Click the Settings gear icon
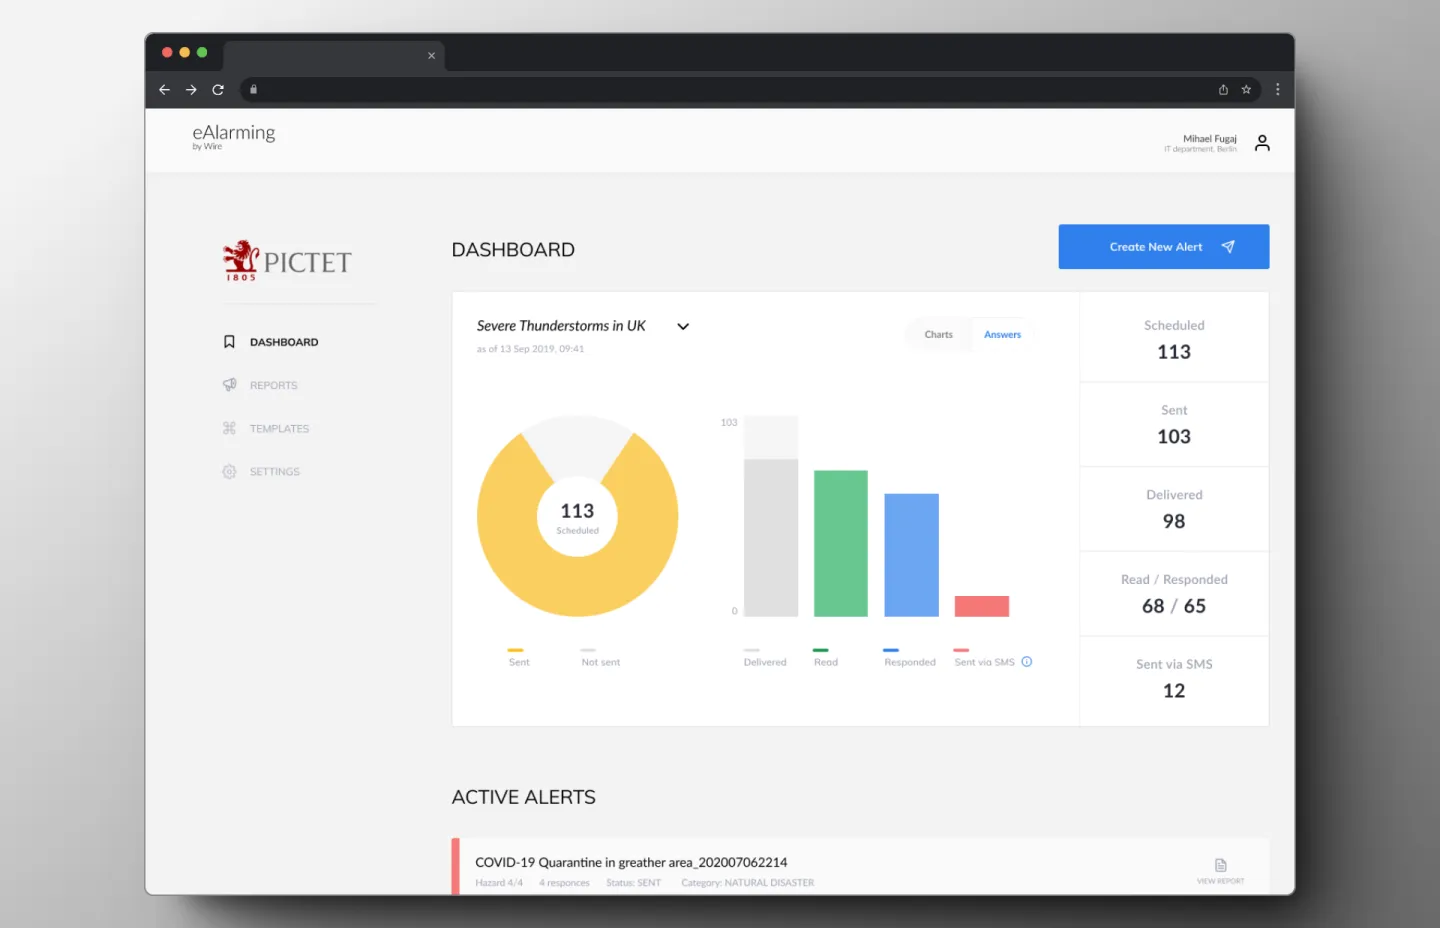 coord(229,472)
